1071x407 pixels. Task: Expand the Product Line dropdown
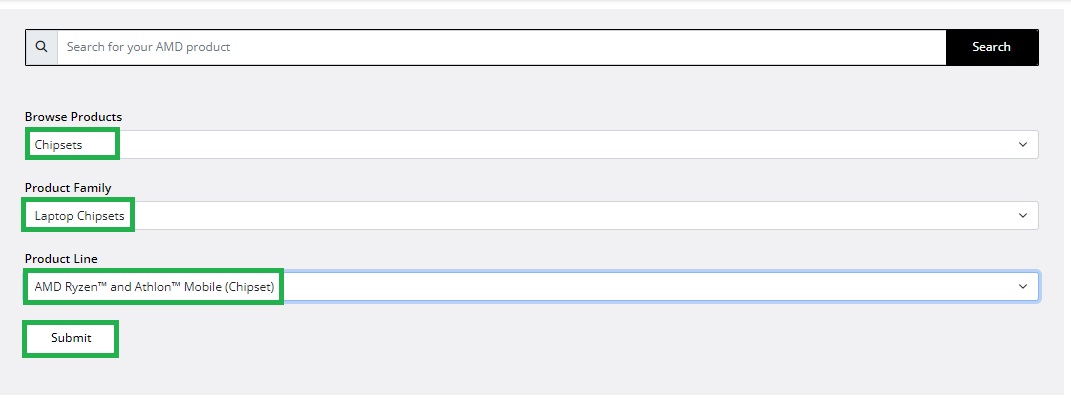tap(531, 287)
